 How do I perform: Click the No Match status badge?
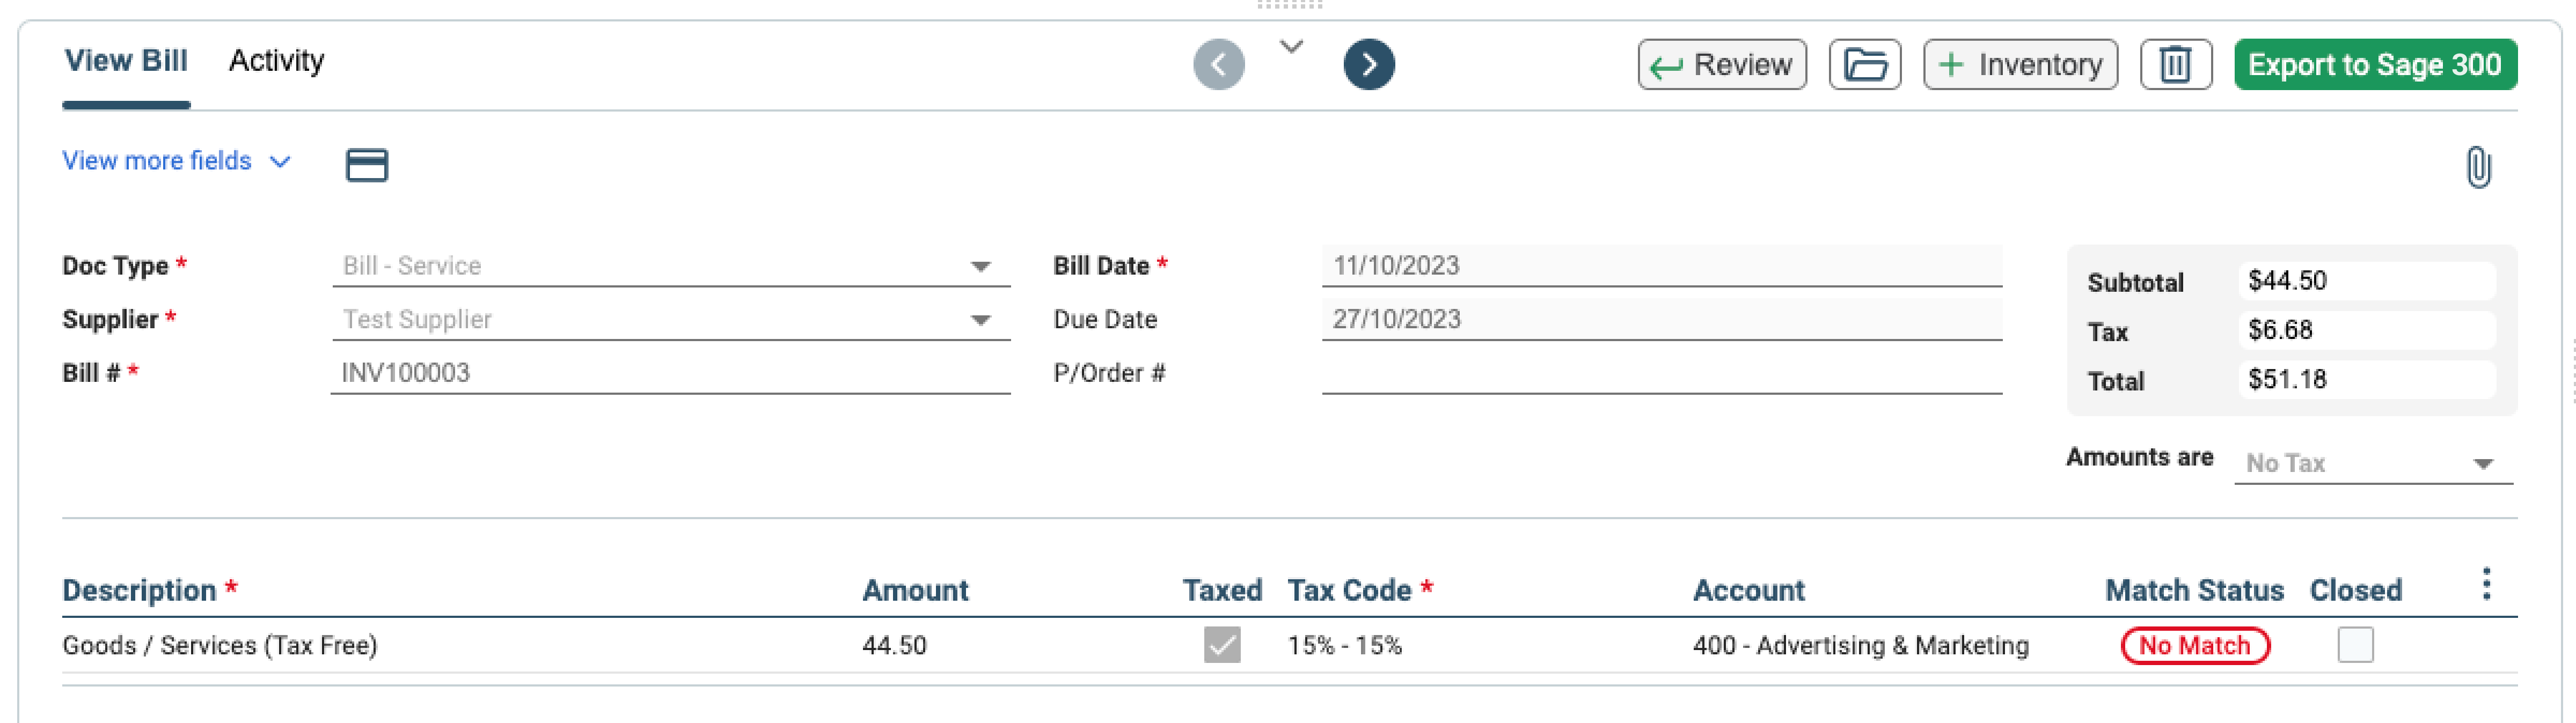pos(2194,646)
